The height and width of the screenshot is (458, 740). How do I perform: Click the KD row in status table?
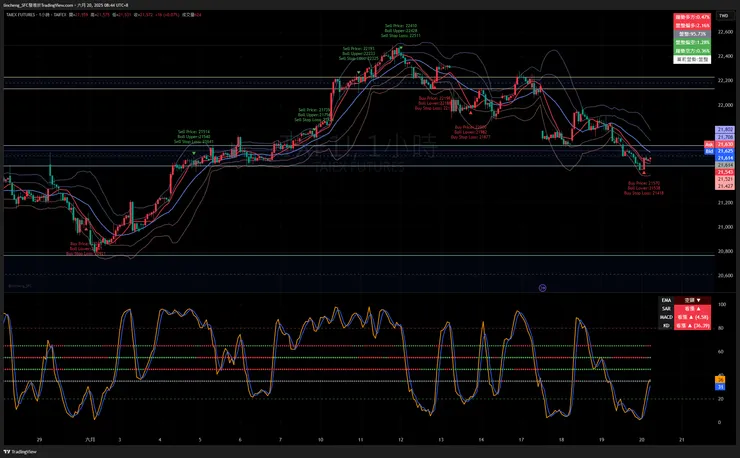(684, 325)
